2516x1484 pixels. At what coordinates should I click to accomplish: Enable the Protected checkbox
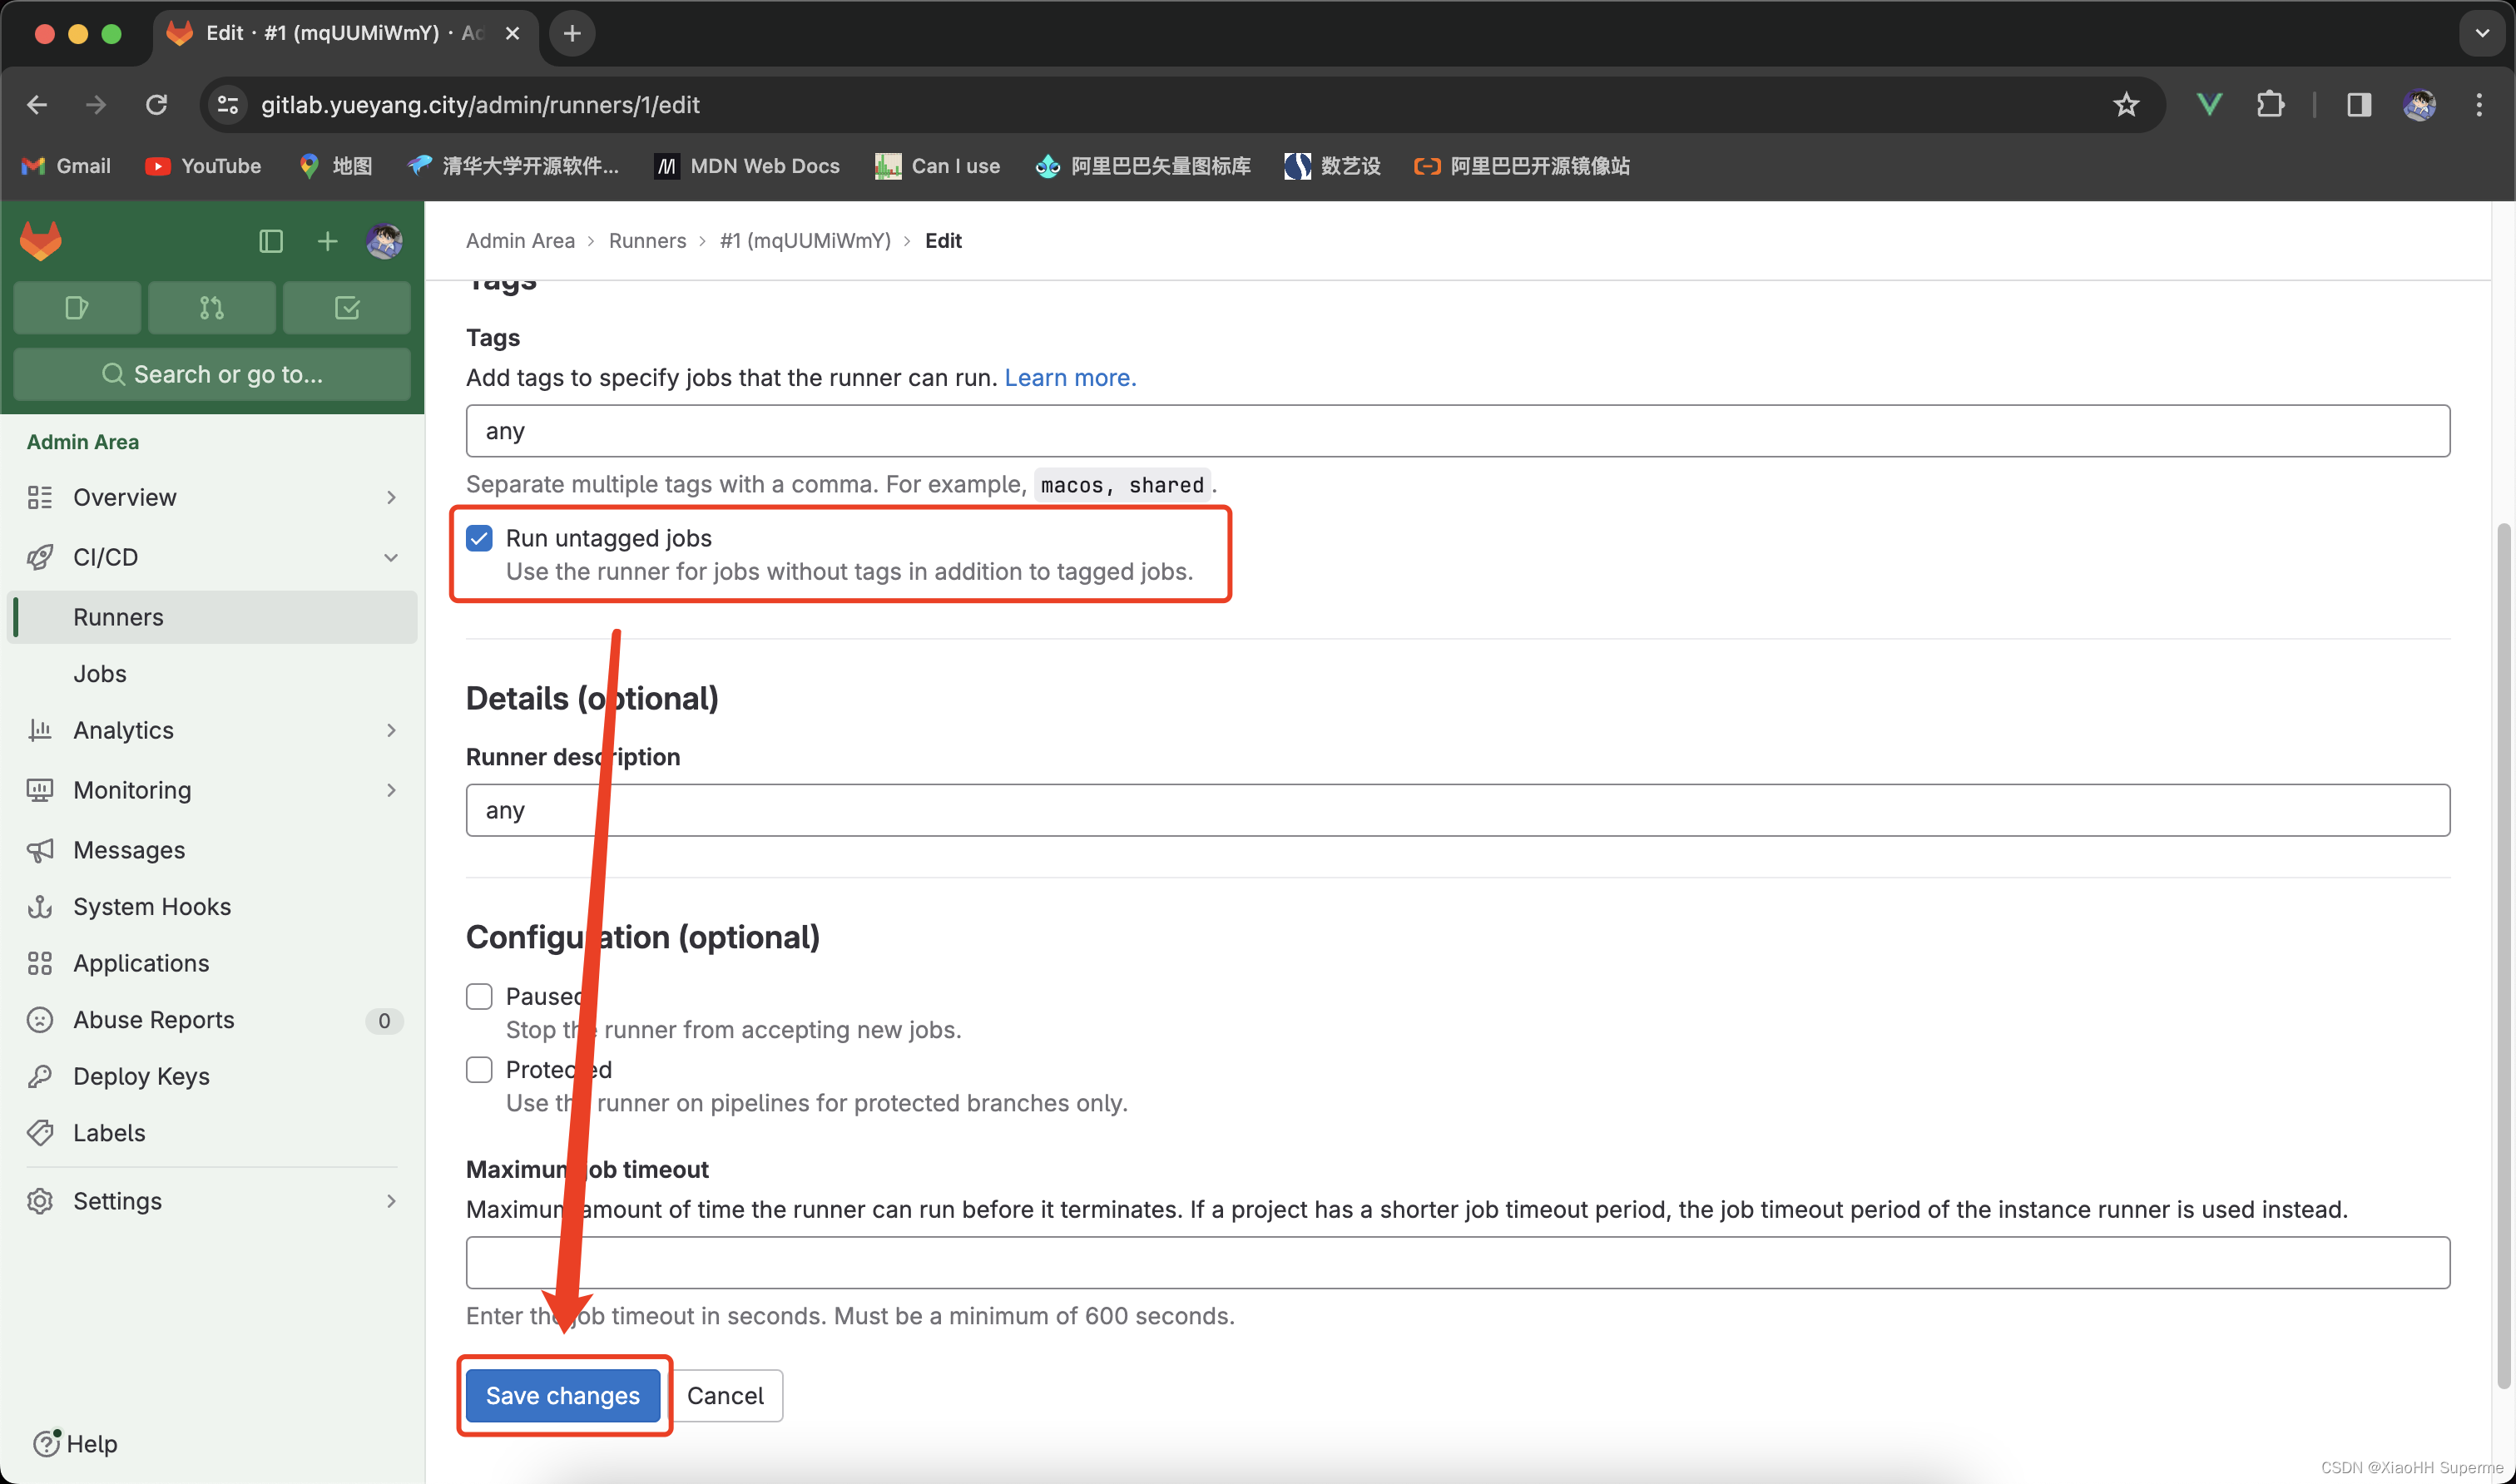coord(479,1070)
